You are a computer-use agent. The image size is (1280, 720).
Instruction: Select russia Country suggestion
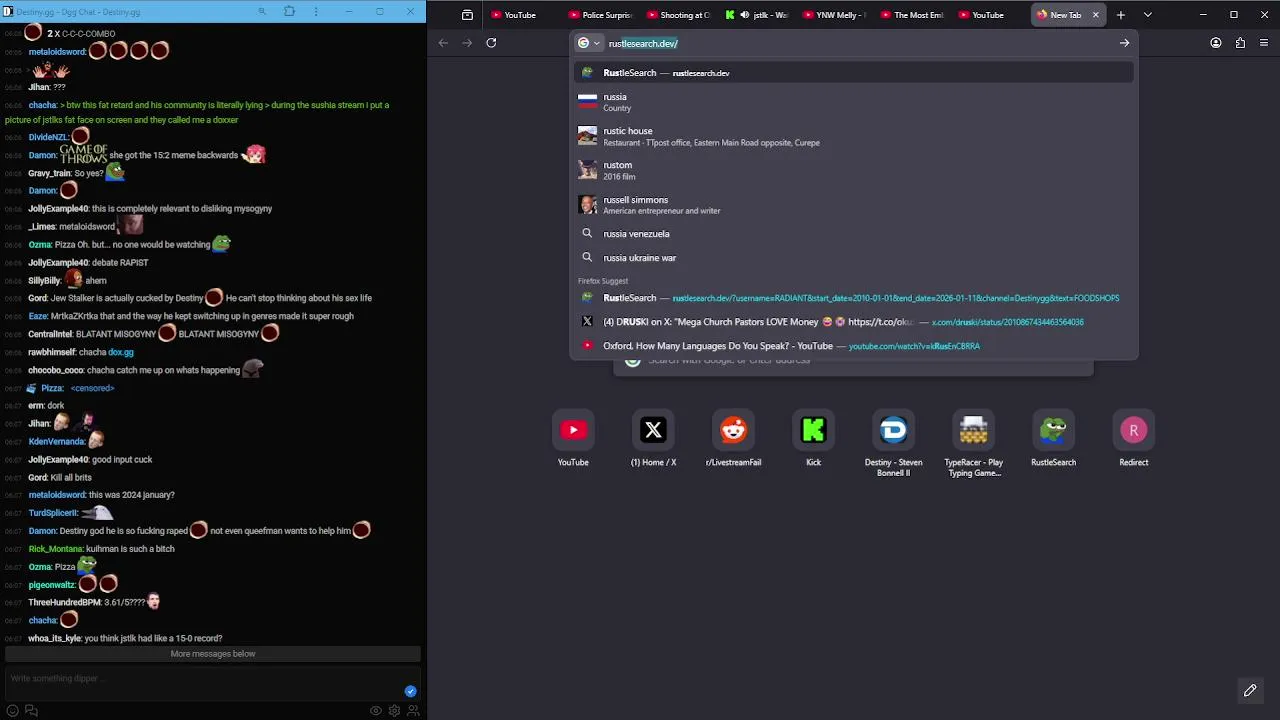point(854,102)
